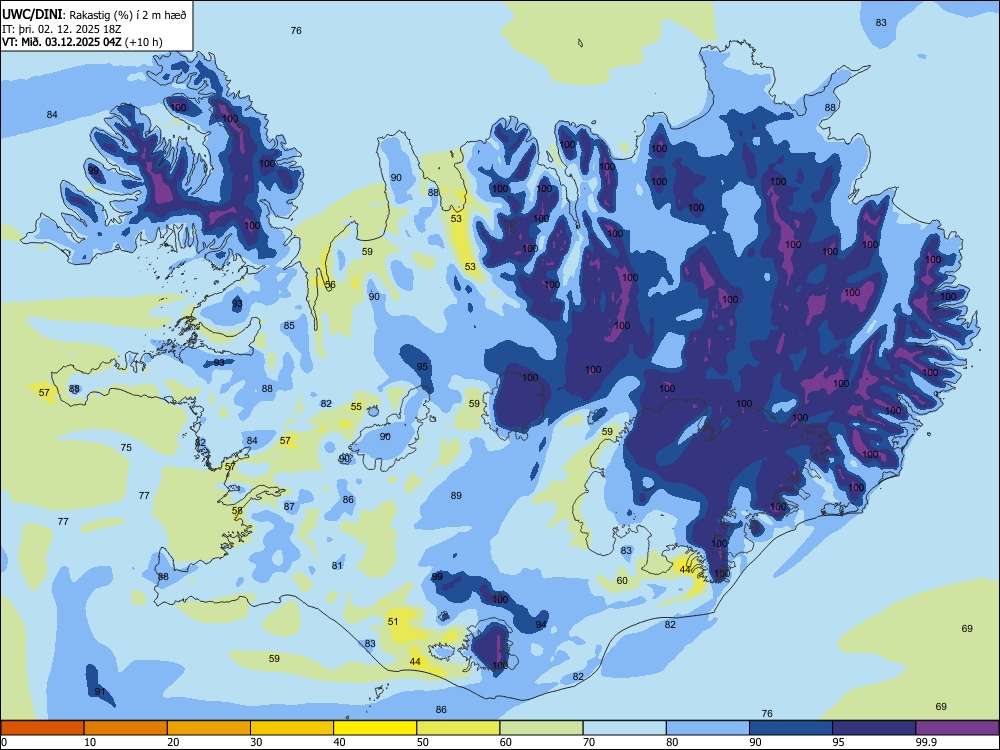Image resolution: width=1000 pixels, height=750 pixels.
Task: Click the '89' humidity value on the map
Action: tap(456, 496)
